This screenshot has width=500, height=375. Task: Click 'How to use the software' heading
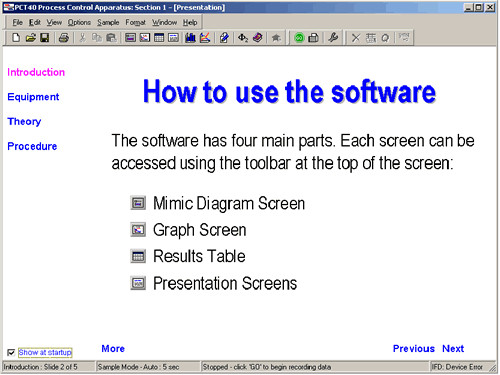(289, 92)
